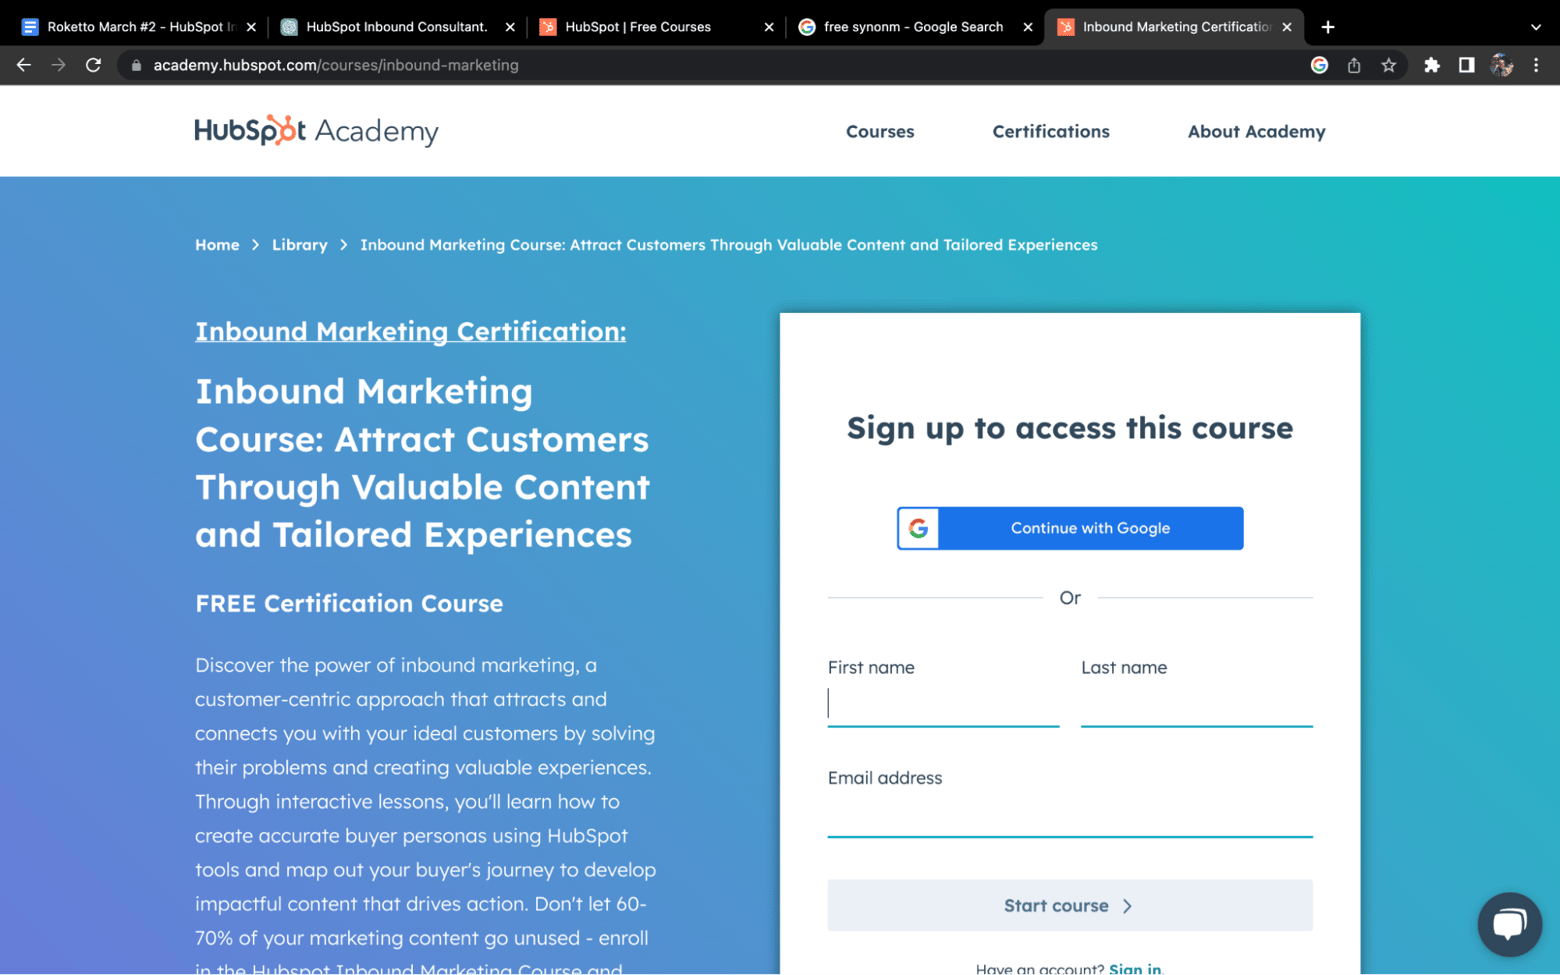
Task: Open the chat widget in the corner
Action: [x=1510, y=923]
